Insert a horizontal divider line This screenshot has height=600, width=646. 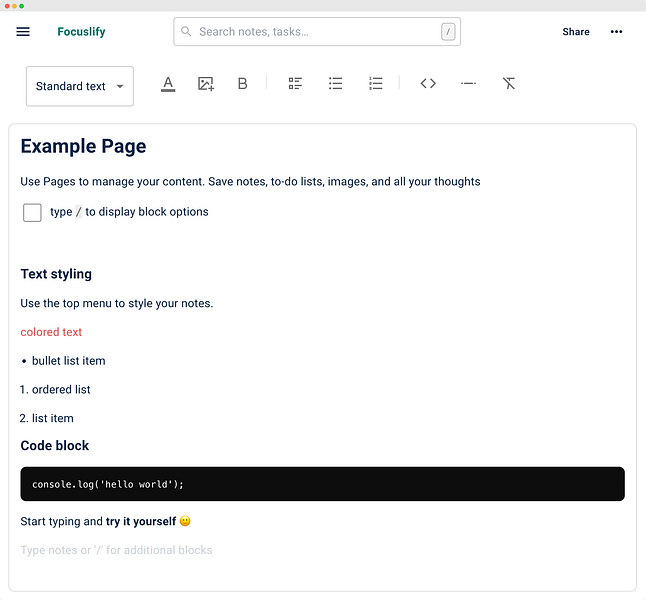pos(468,84)
